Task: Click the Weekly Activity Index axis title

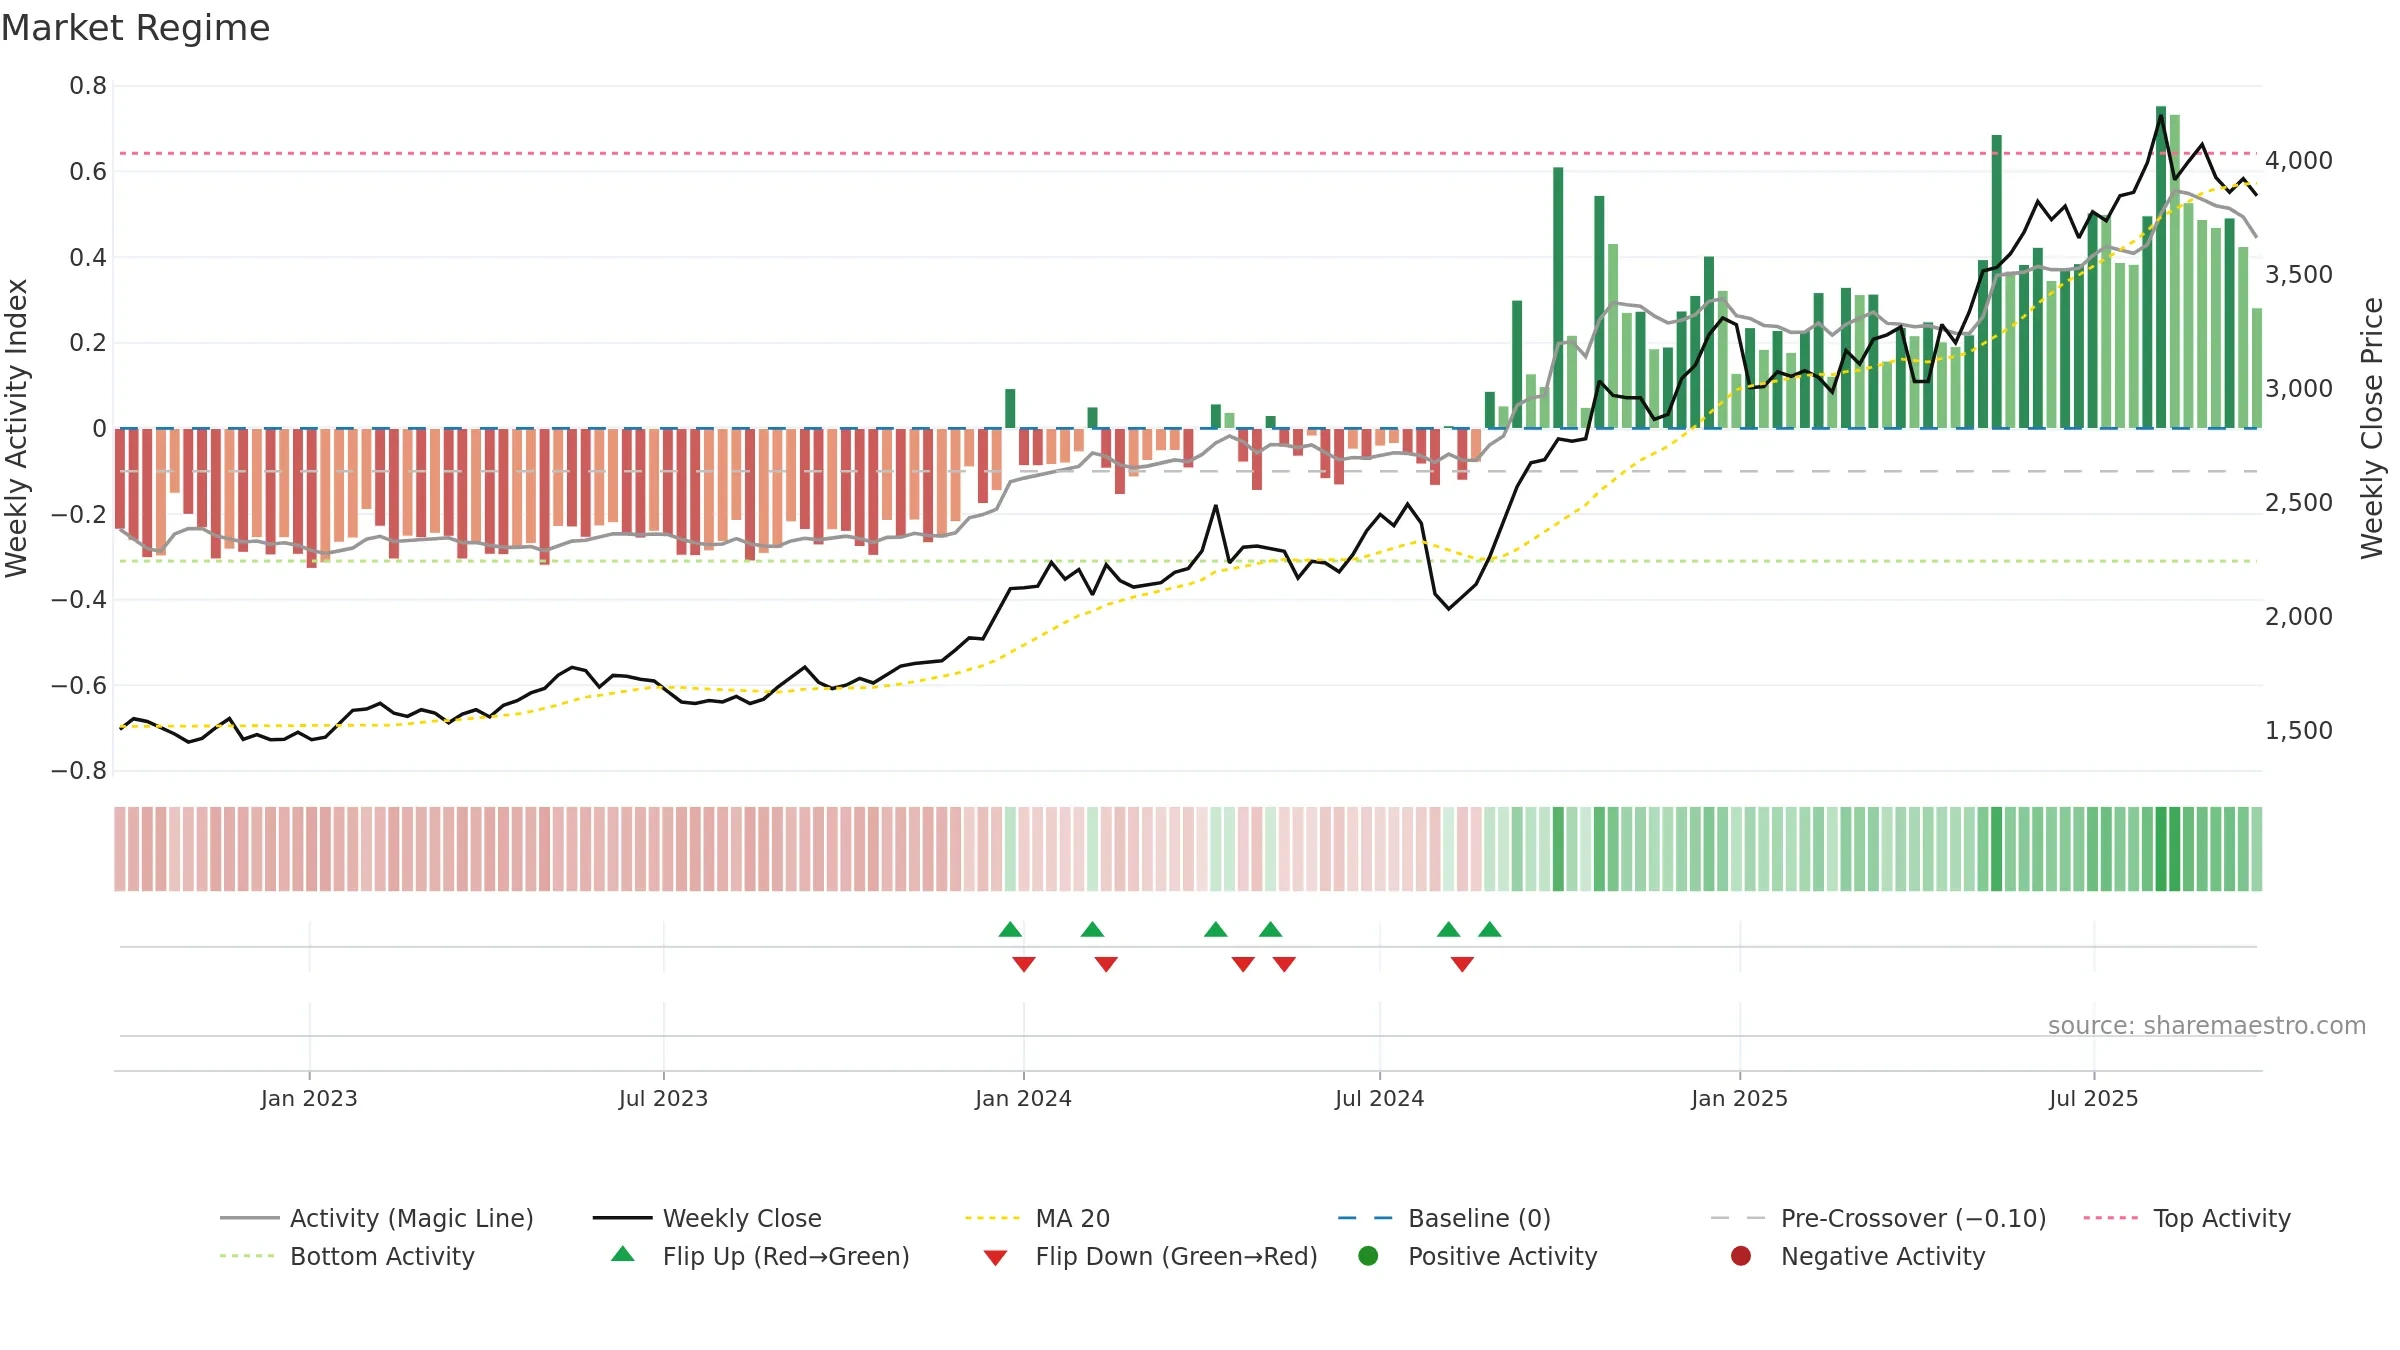Action: [x=16, y=428]
